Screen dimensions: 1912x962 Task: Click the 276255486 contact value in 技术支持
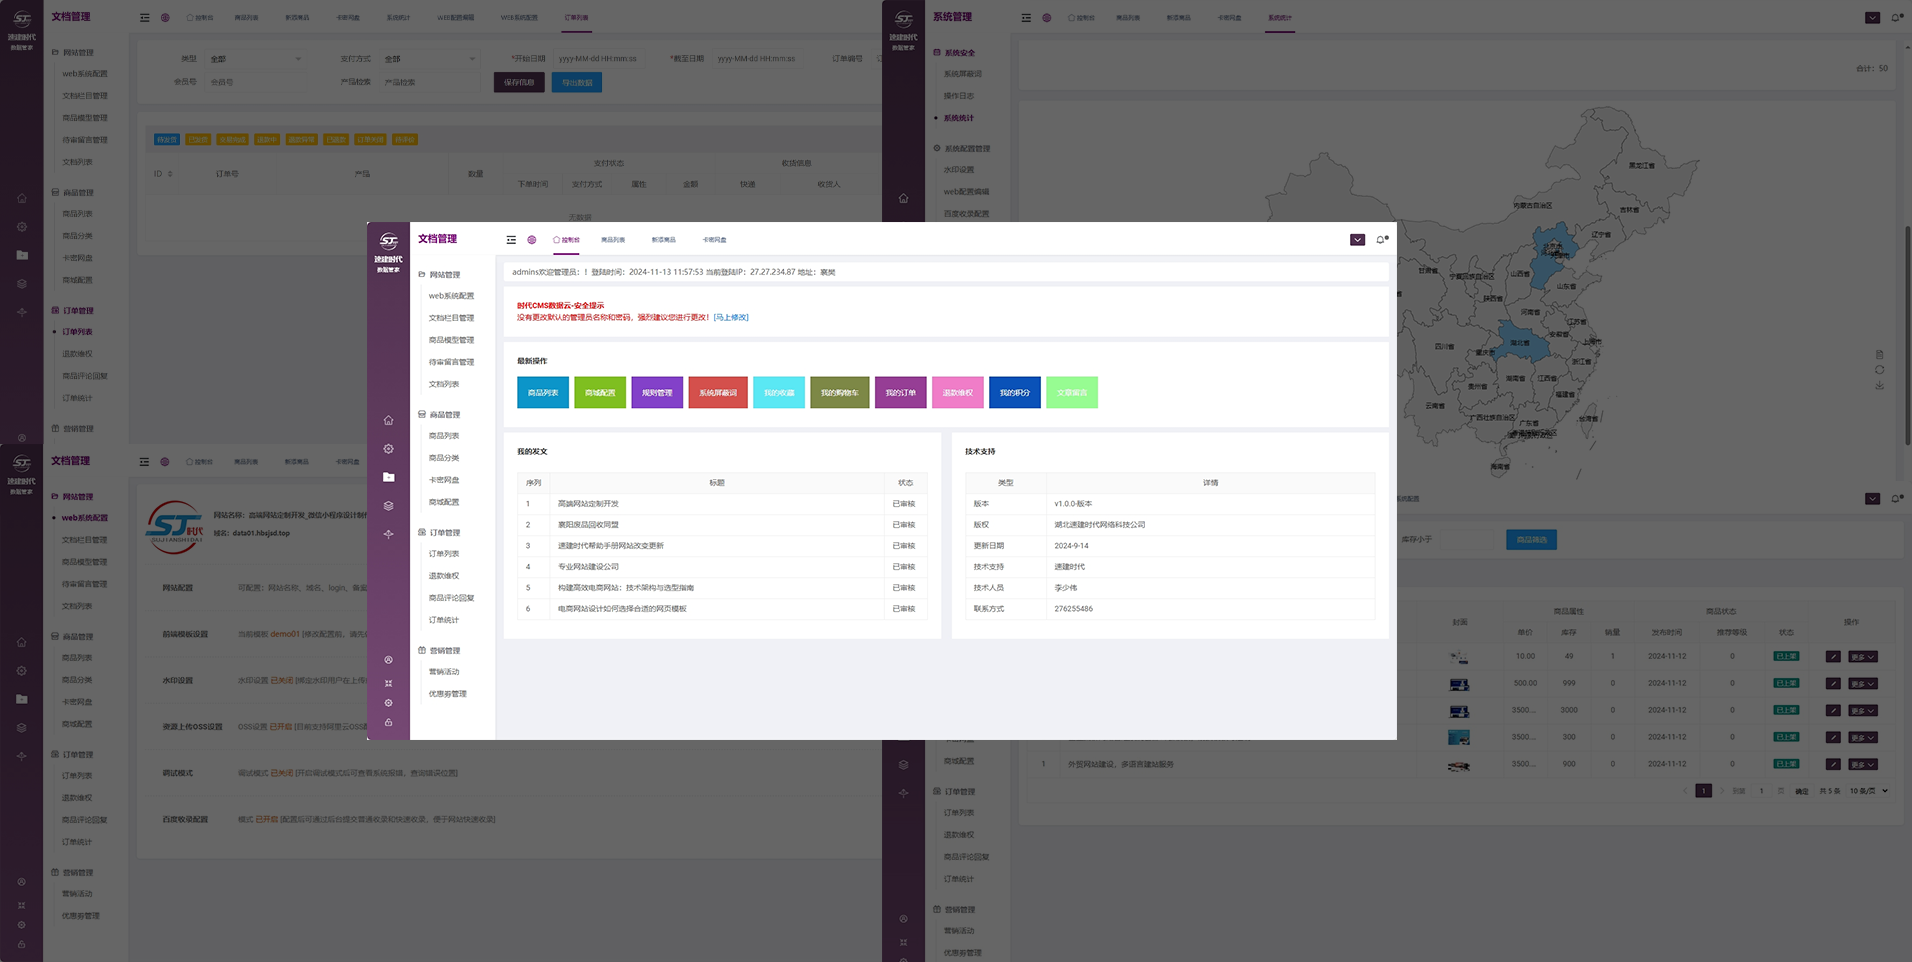point(1073,609)
